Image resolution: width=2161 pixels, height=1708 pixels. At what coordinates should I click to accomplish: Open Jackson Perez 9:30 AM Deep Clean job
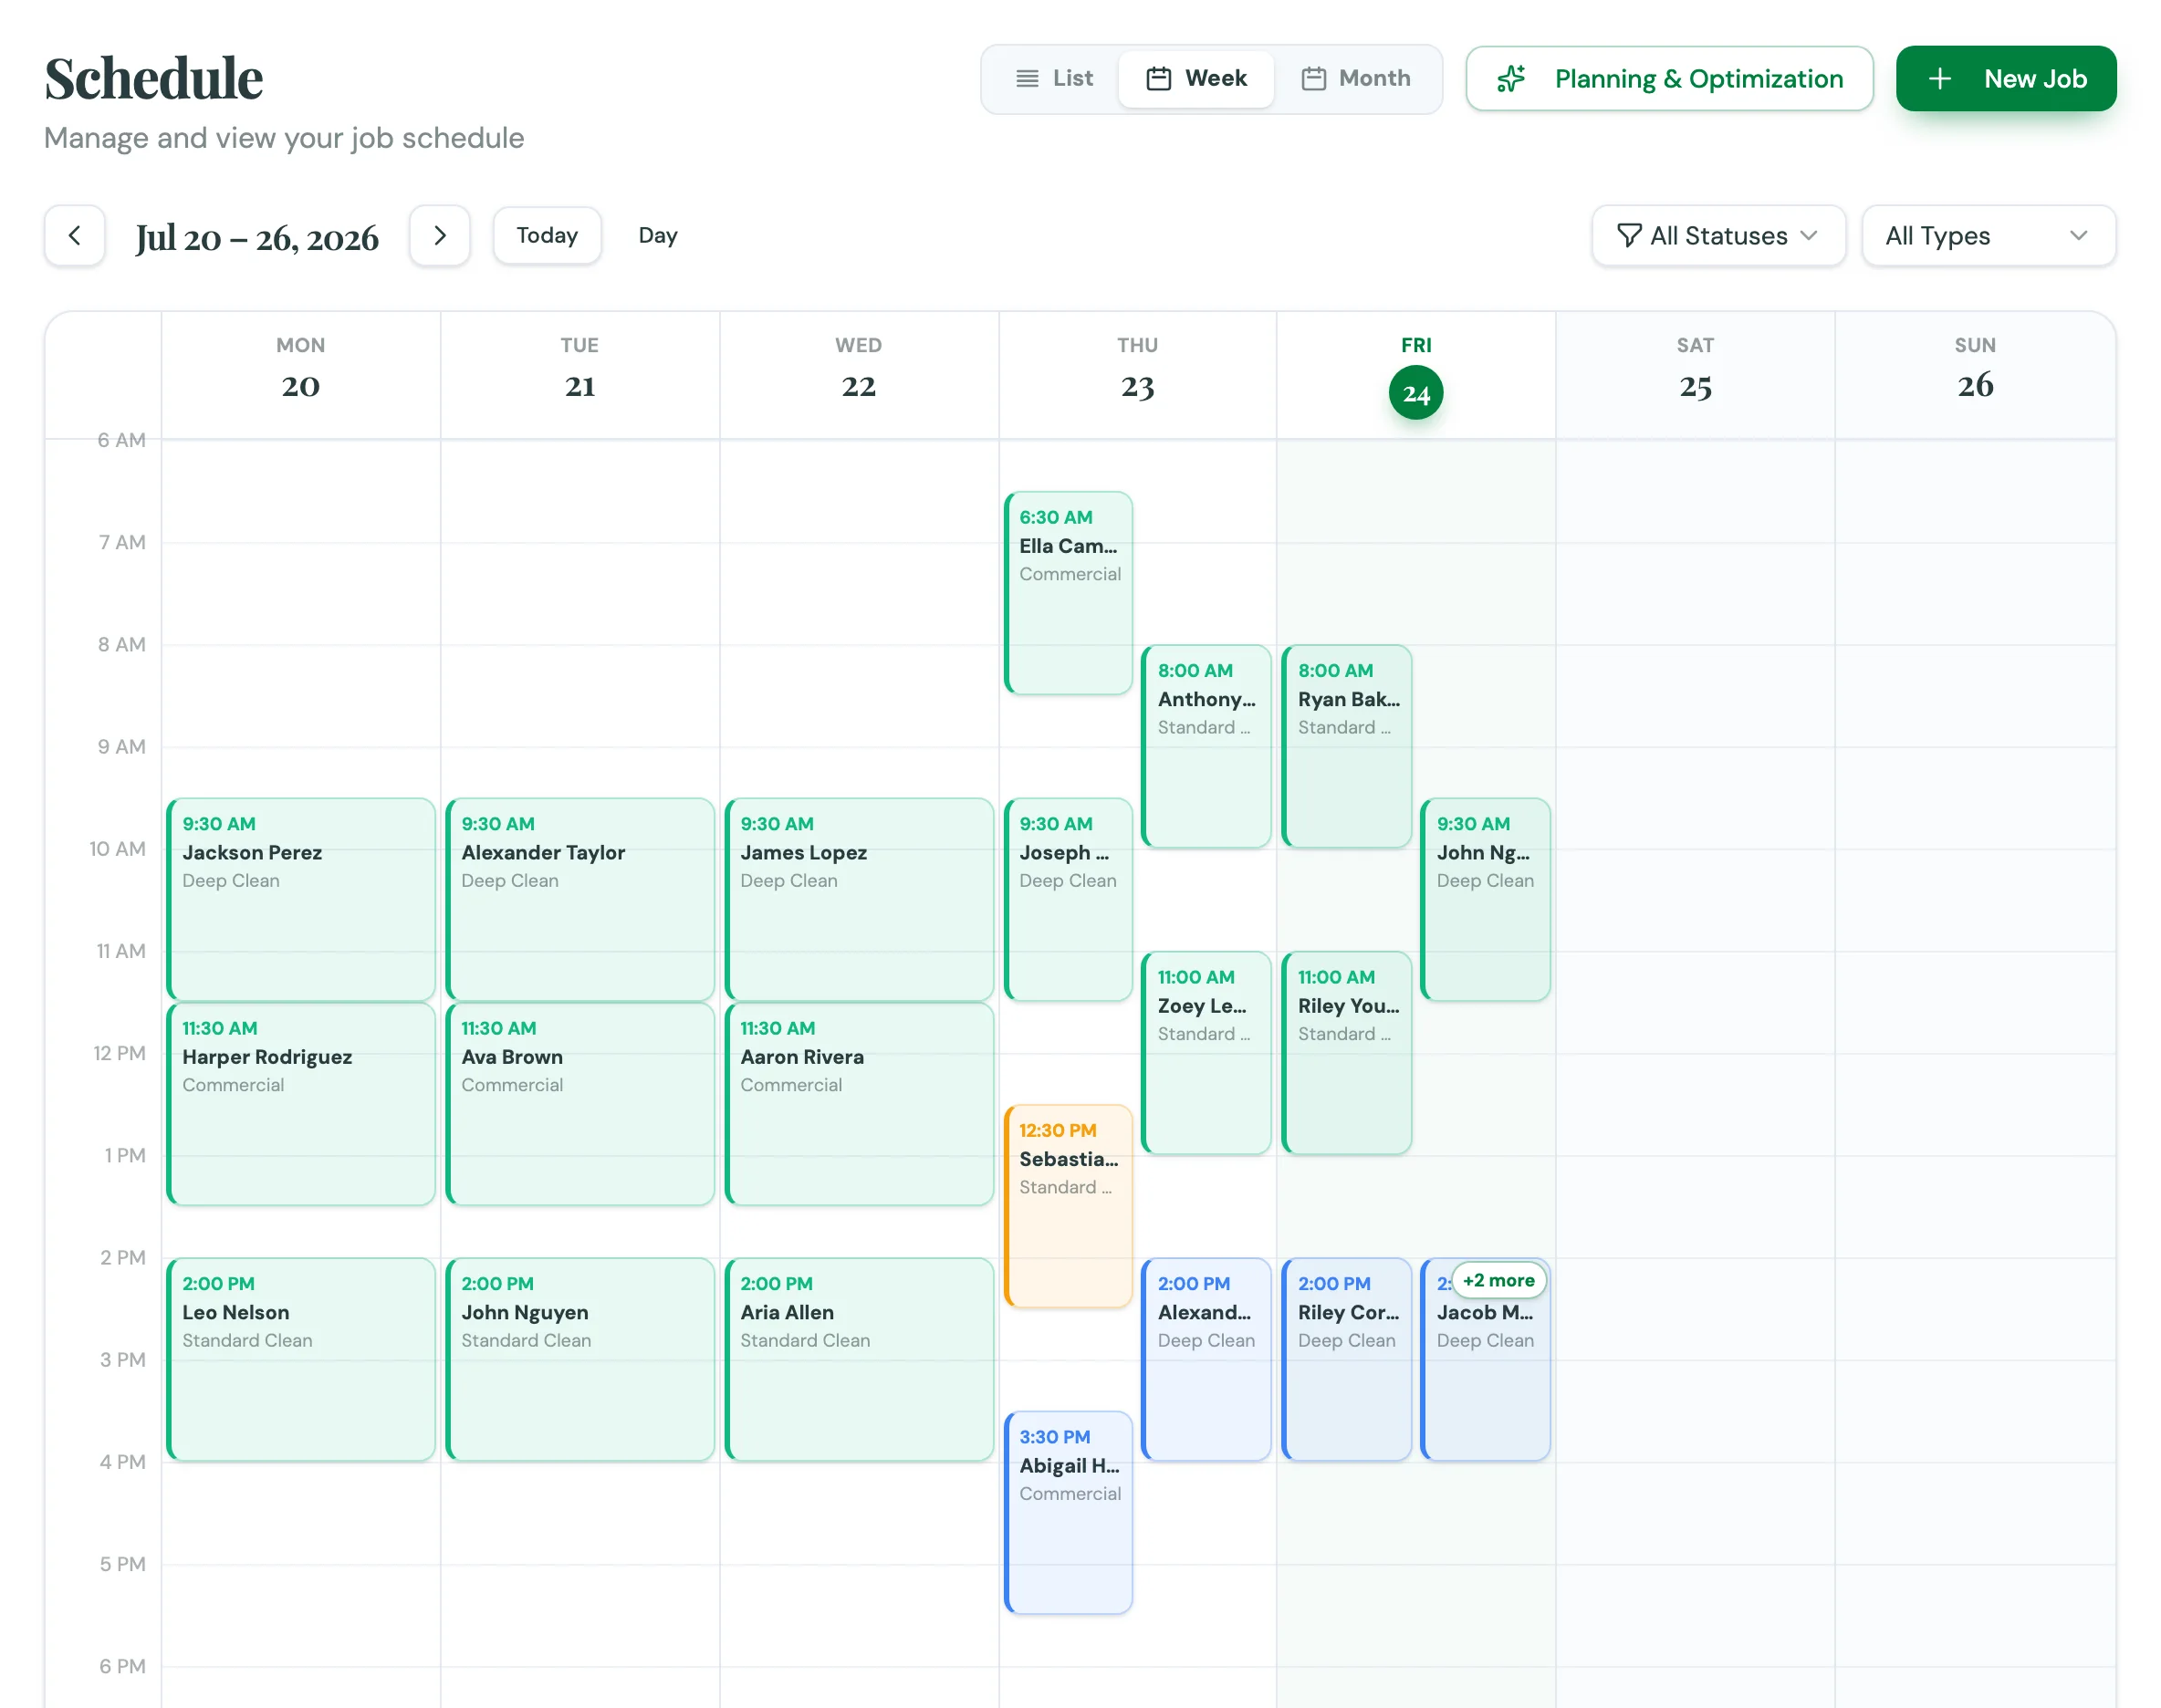pos(301,899)
